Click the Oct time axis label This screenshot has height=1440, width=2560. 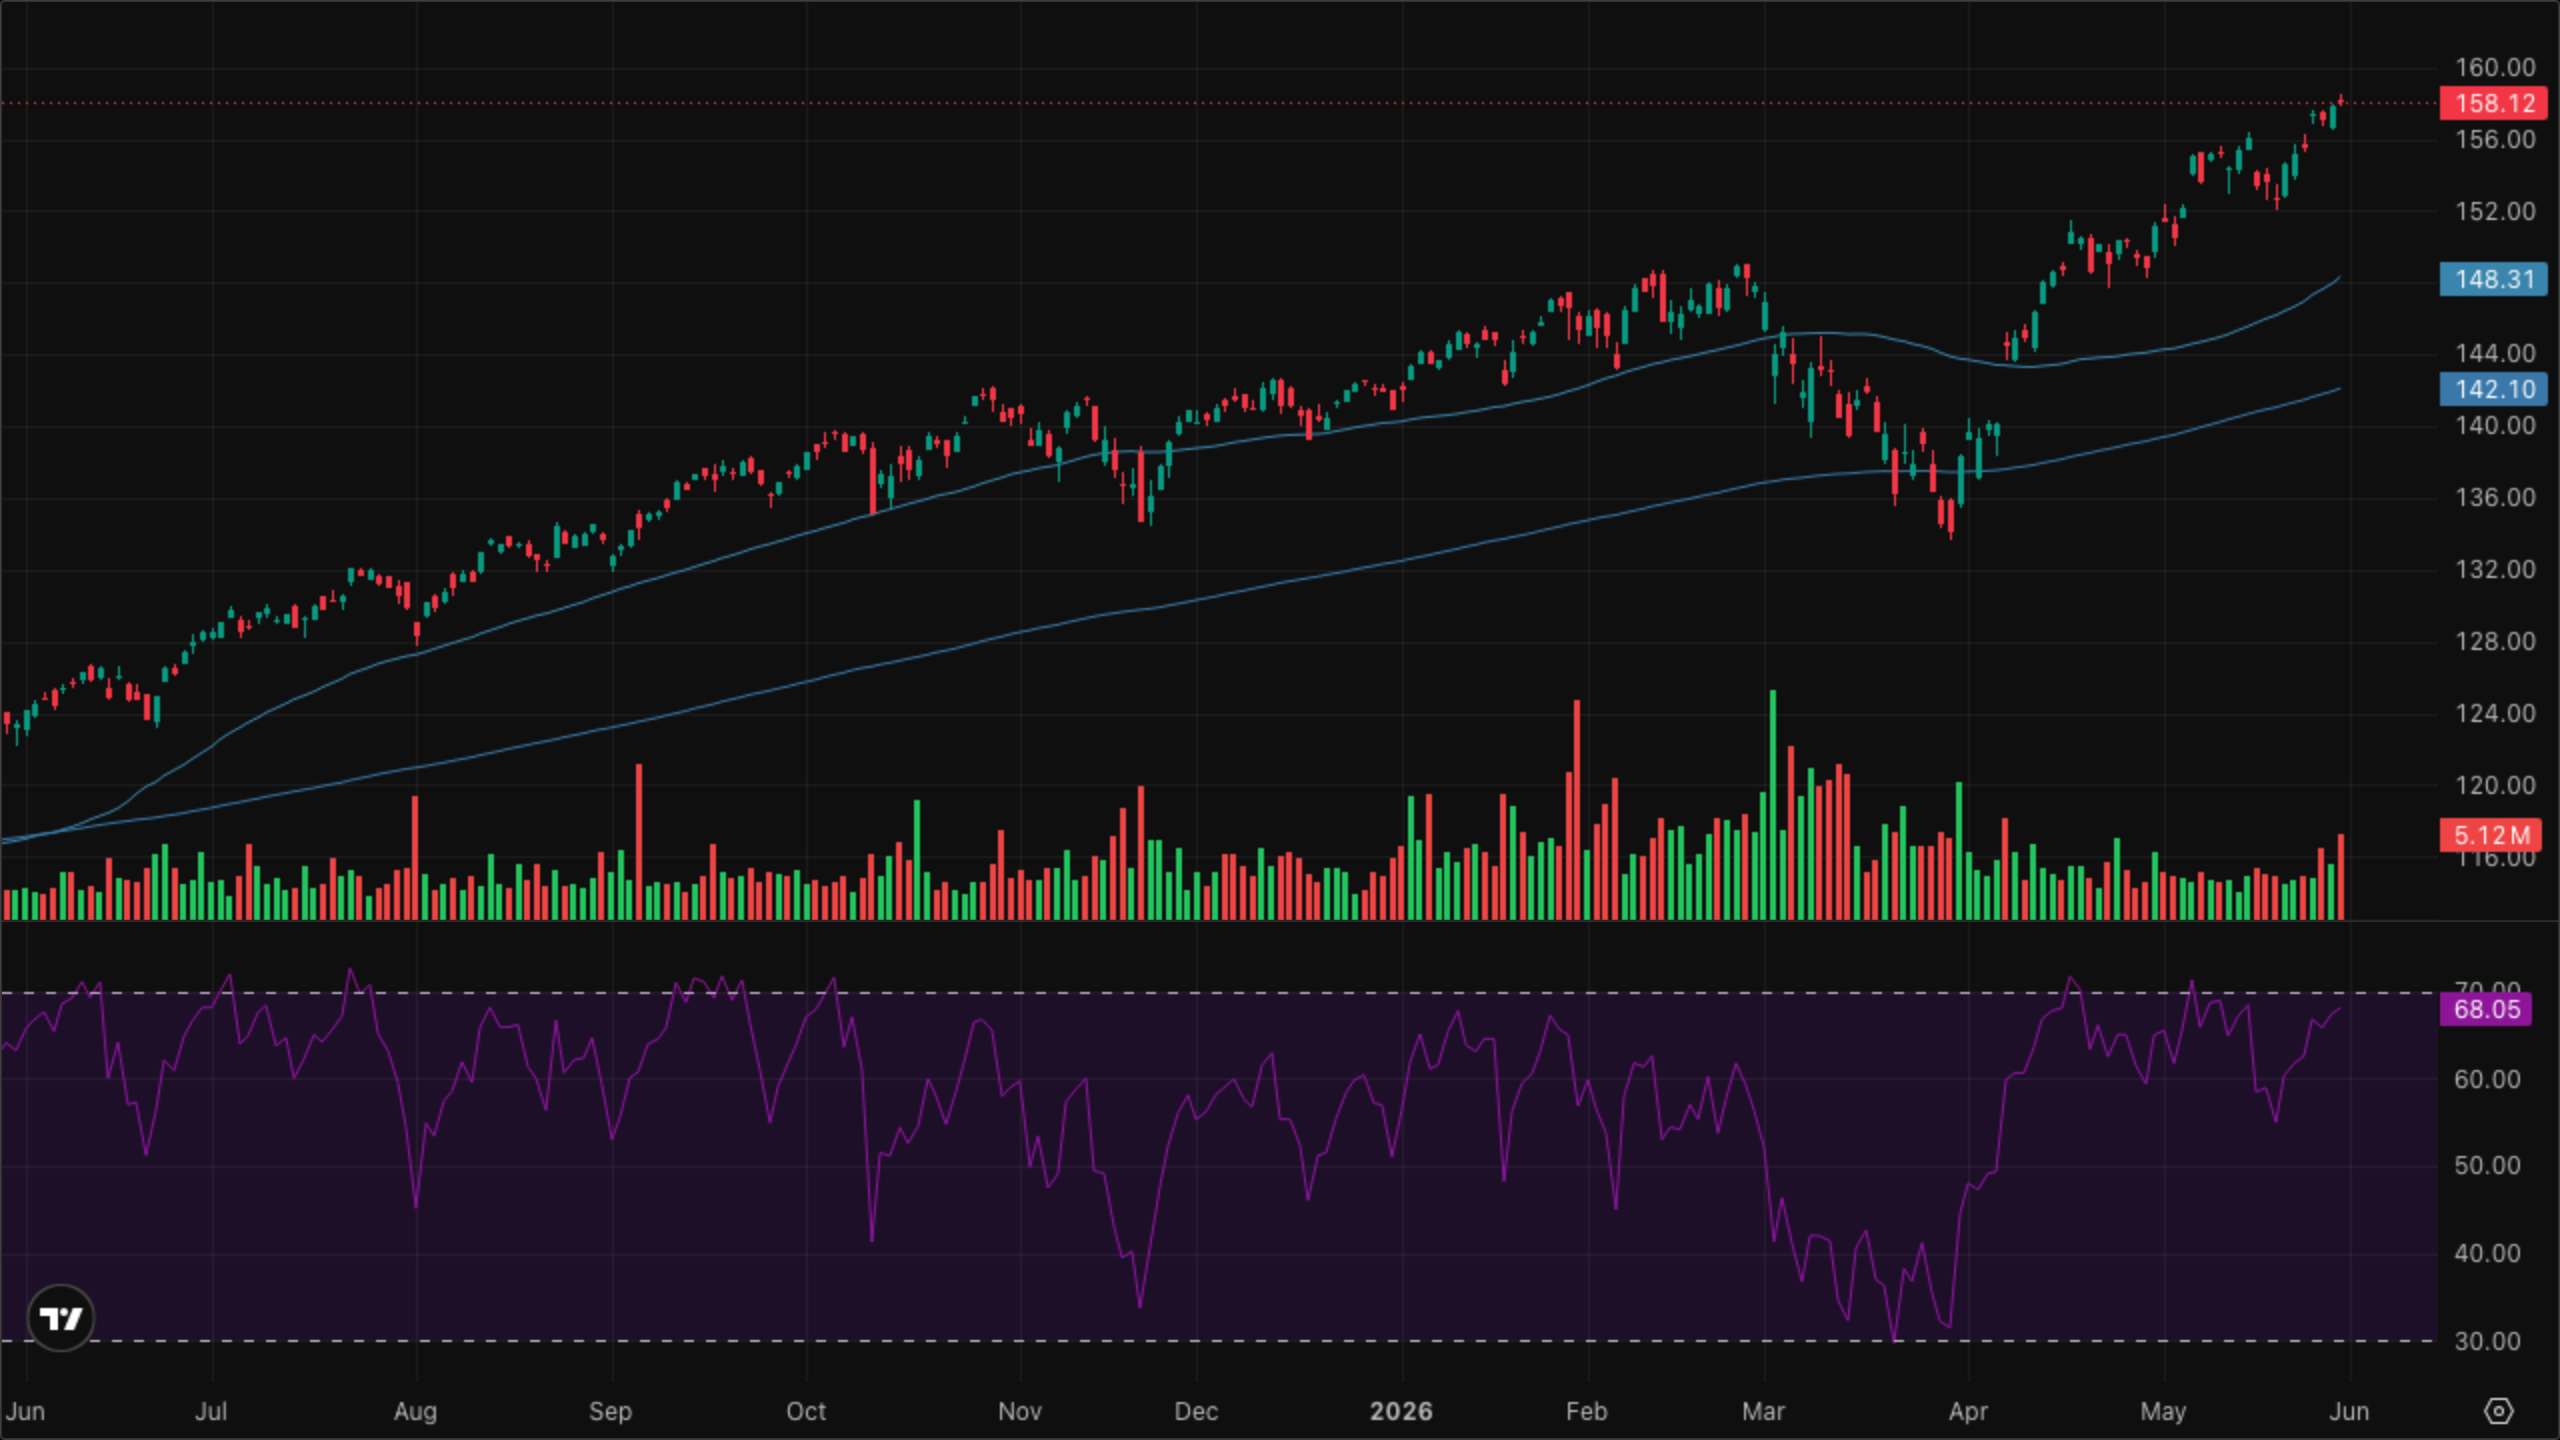(x=806, y=1411)
